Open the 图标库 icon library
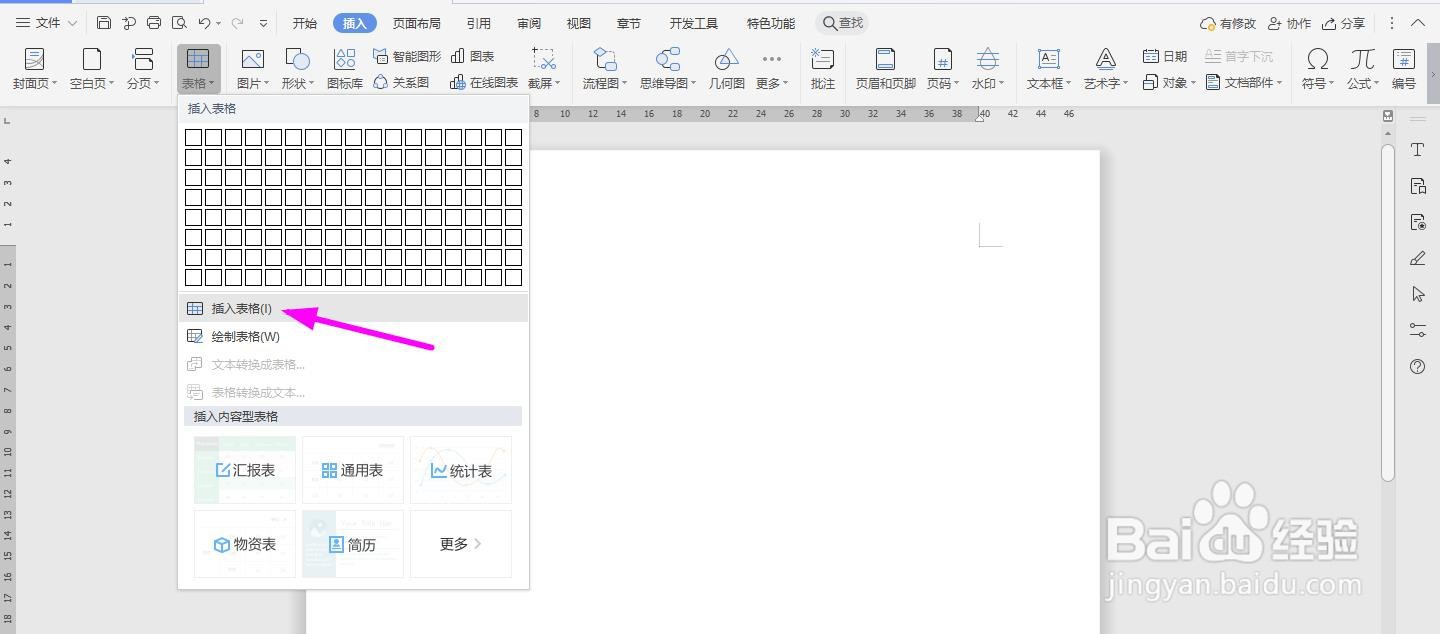1440x634 pixels. 345,69
